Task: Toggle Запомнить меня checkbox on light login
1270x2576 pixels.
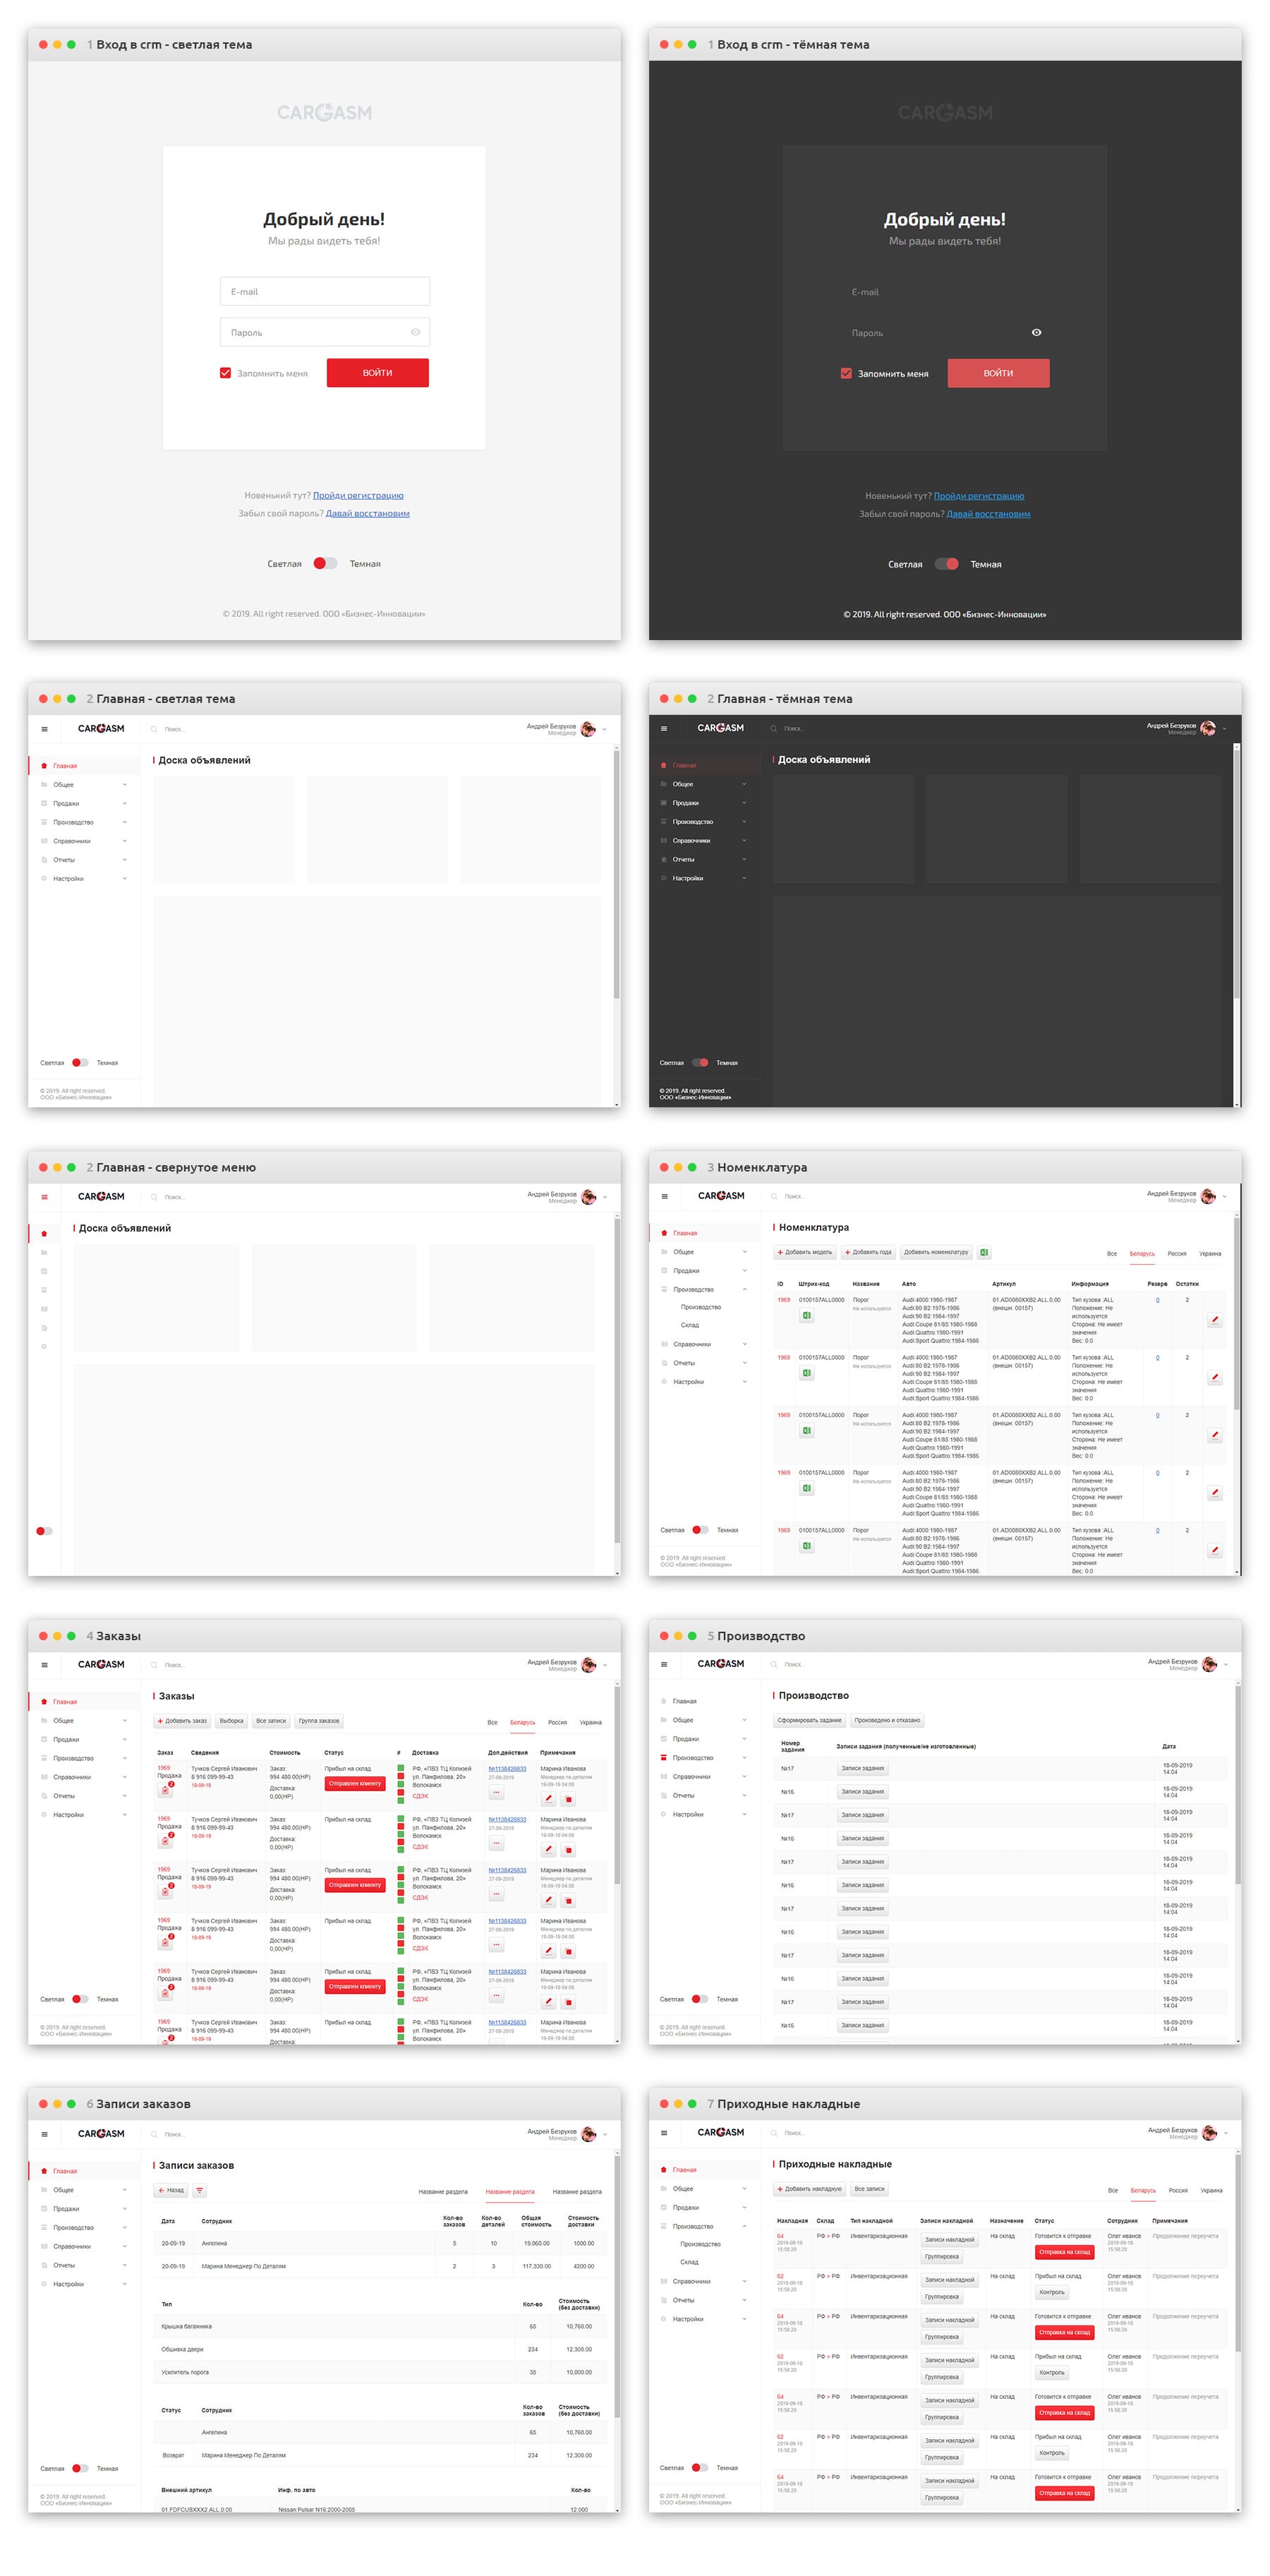Action: [226, 373]
